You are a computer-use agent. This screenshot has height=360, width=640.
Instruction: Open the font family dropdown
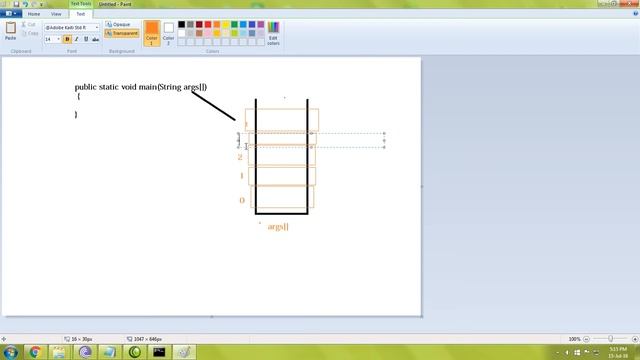tap(96, 27)
